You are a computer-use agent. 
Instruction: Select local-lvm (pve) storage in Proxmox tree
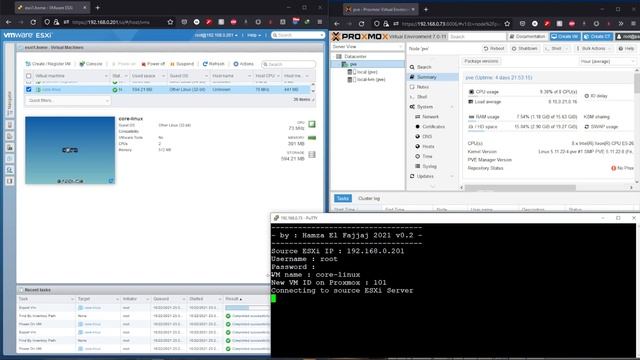pos(371,80)
